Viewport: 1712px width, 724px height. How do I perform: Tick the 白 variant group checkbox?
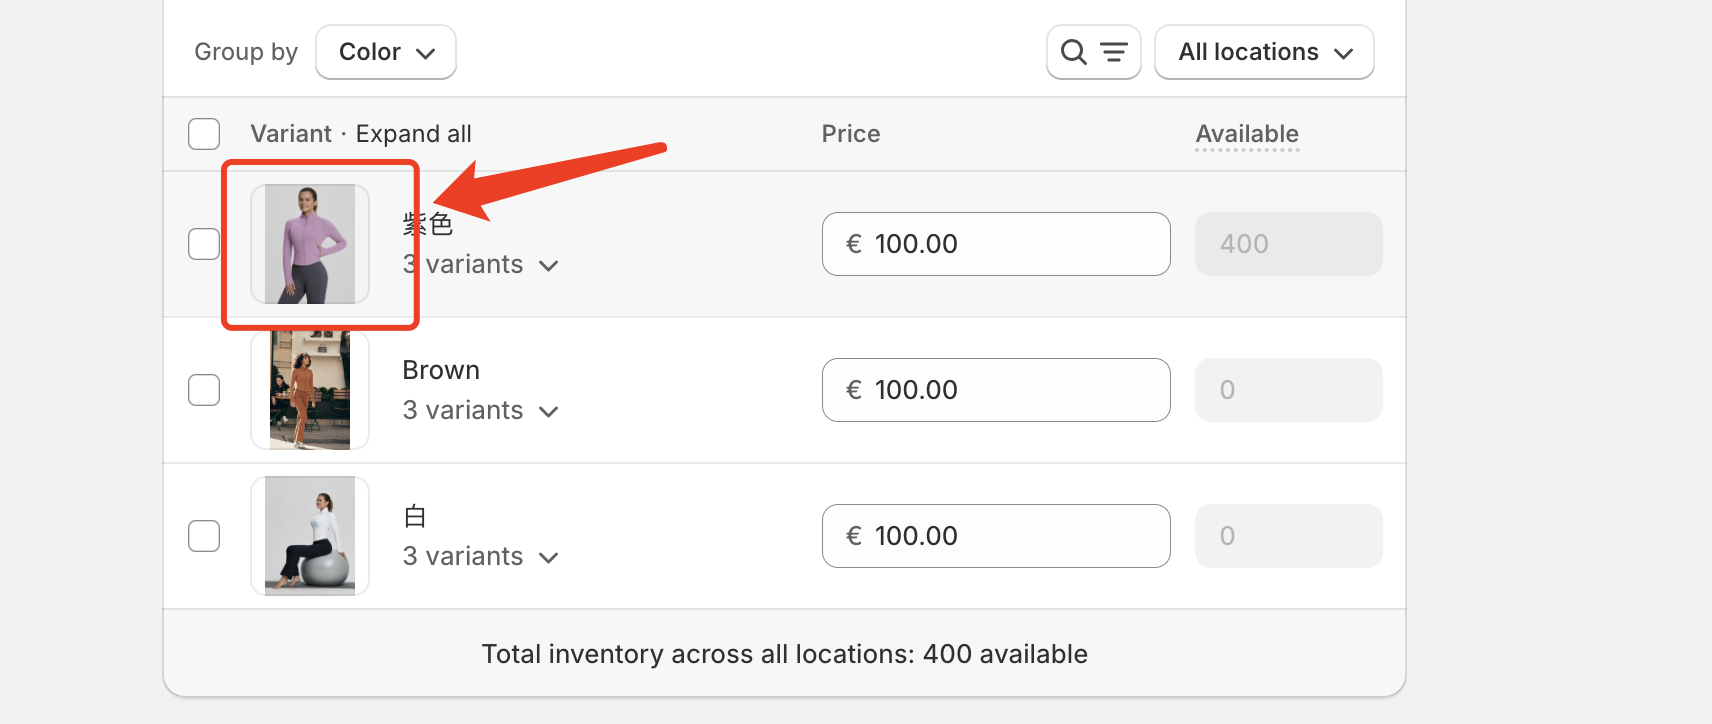point(204,536)
